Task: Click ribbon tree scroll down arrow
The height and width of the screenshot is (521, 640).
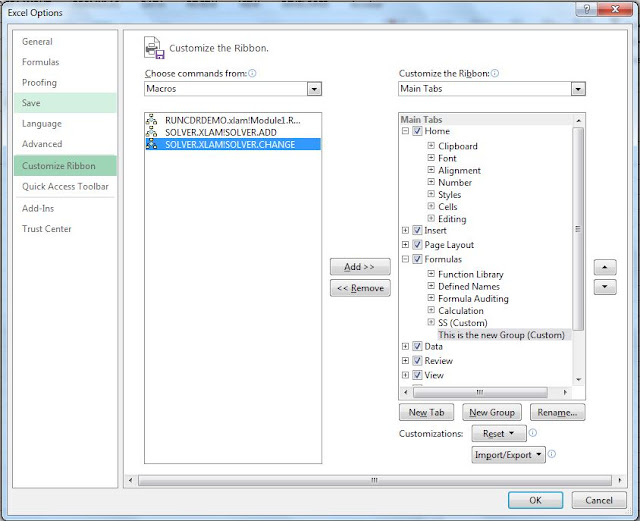Action: coord(578,379)
